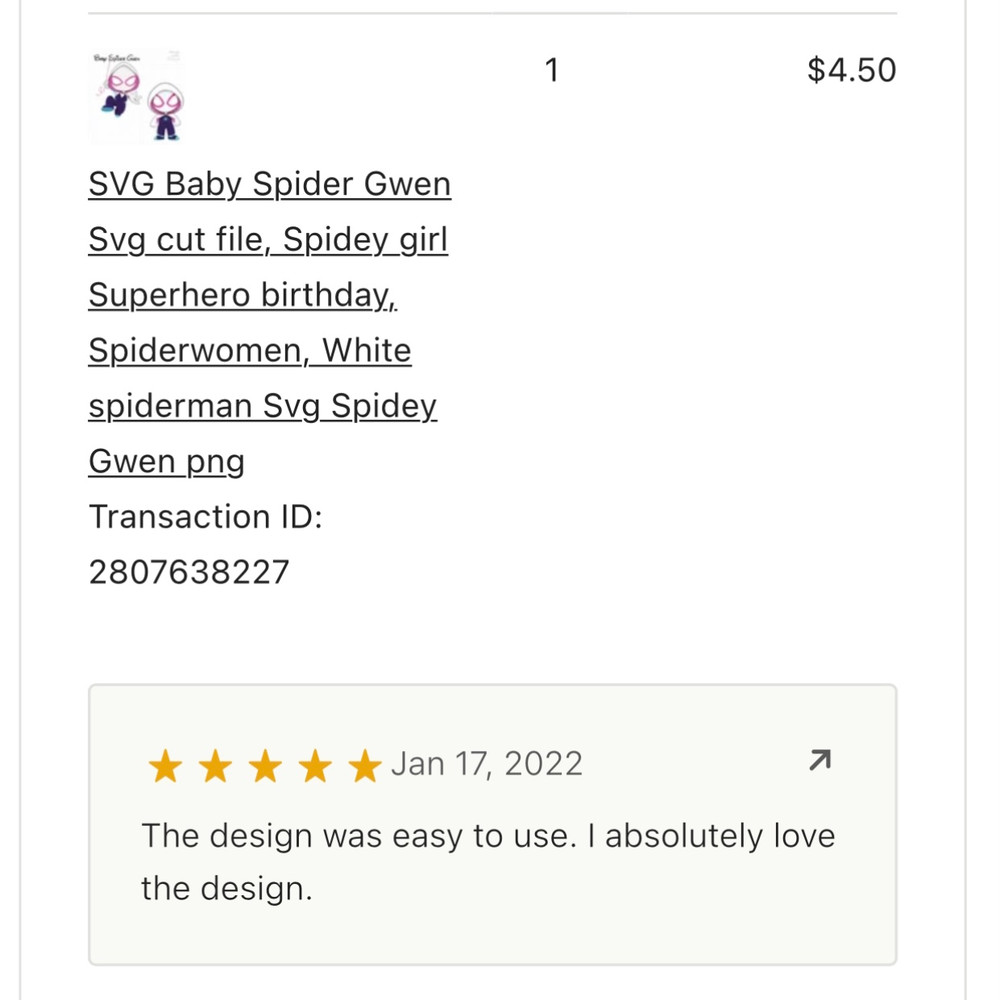Open the Spider Gwen product thumbnail

tap(136, 98)
